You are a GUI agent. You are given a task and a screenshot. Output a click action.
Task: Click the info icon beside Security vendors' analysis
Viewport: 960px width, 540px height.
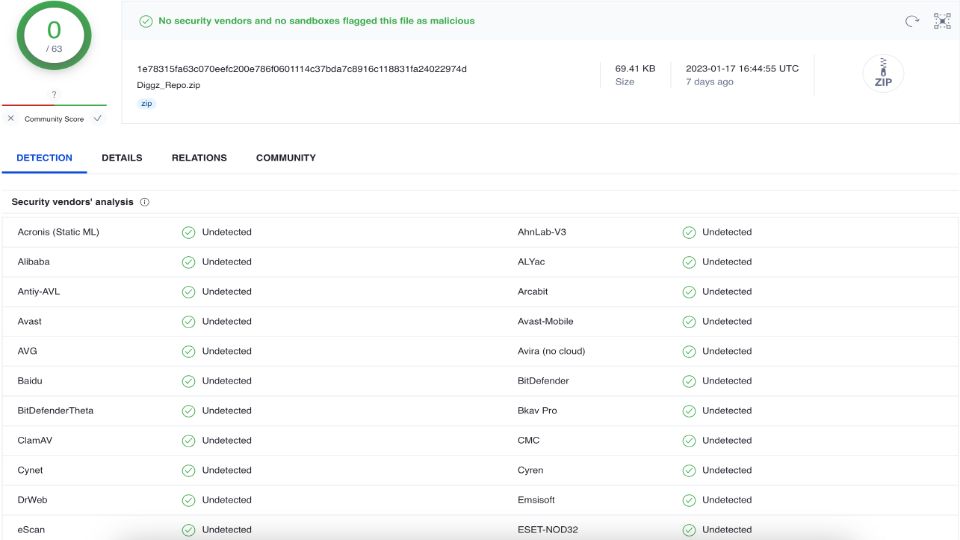point(144,202)
